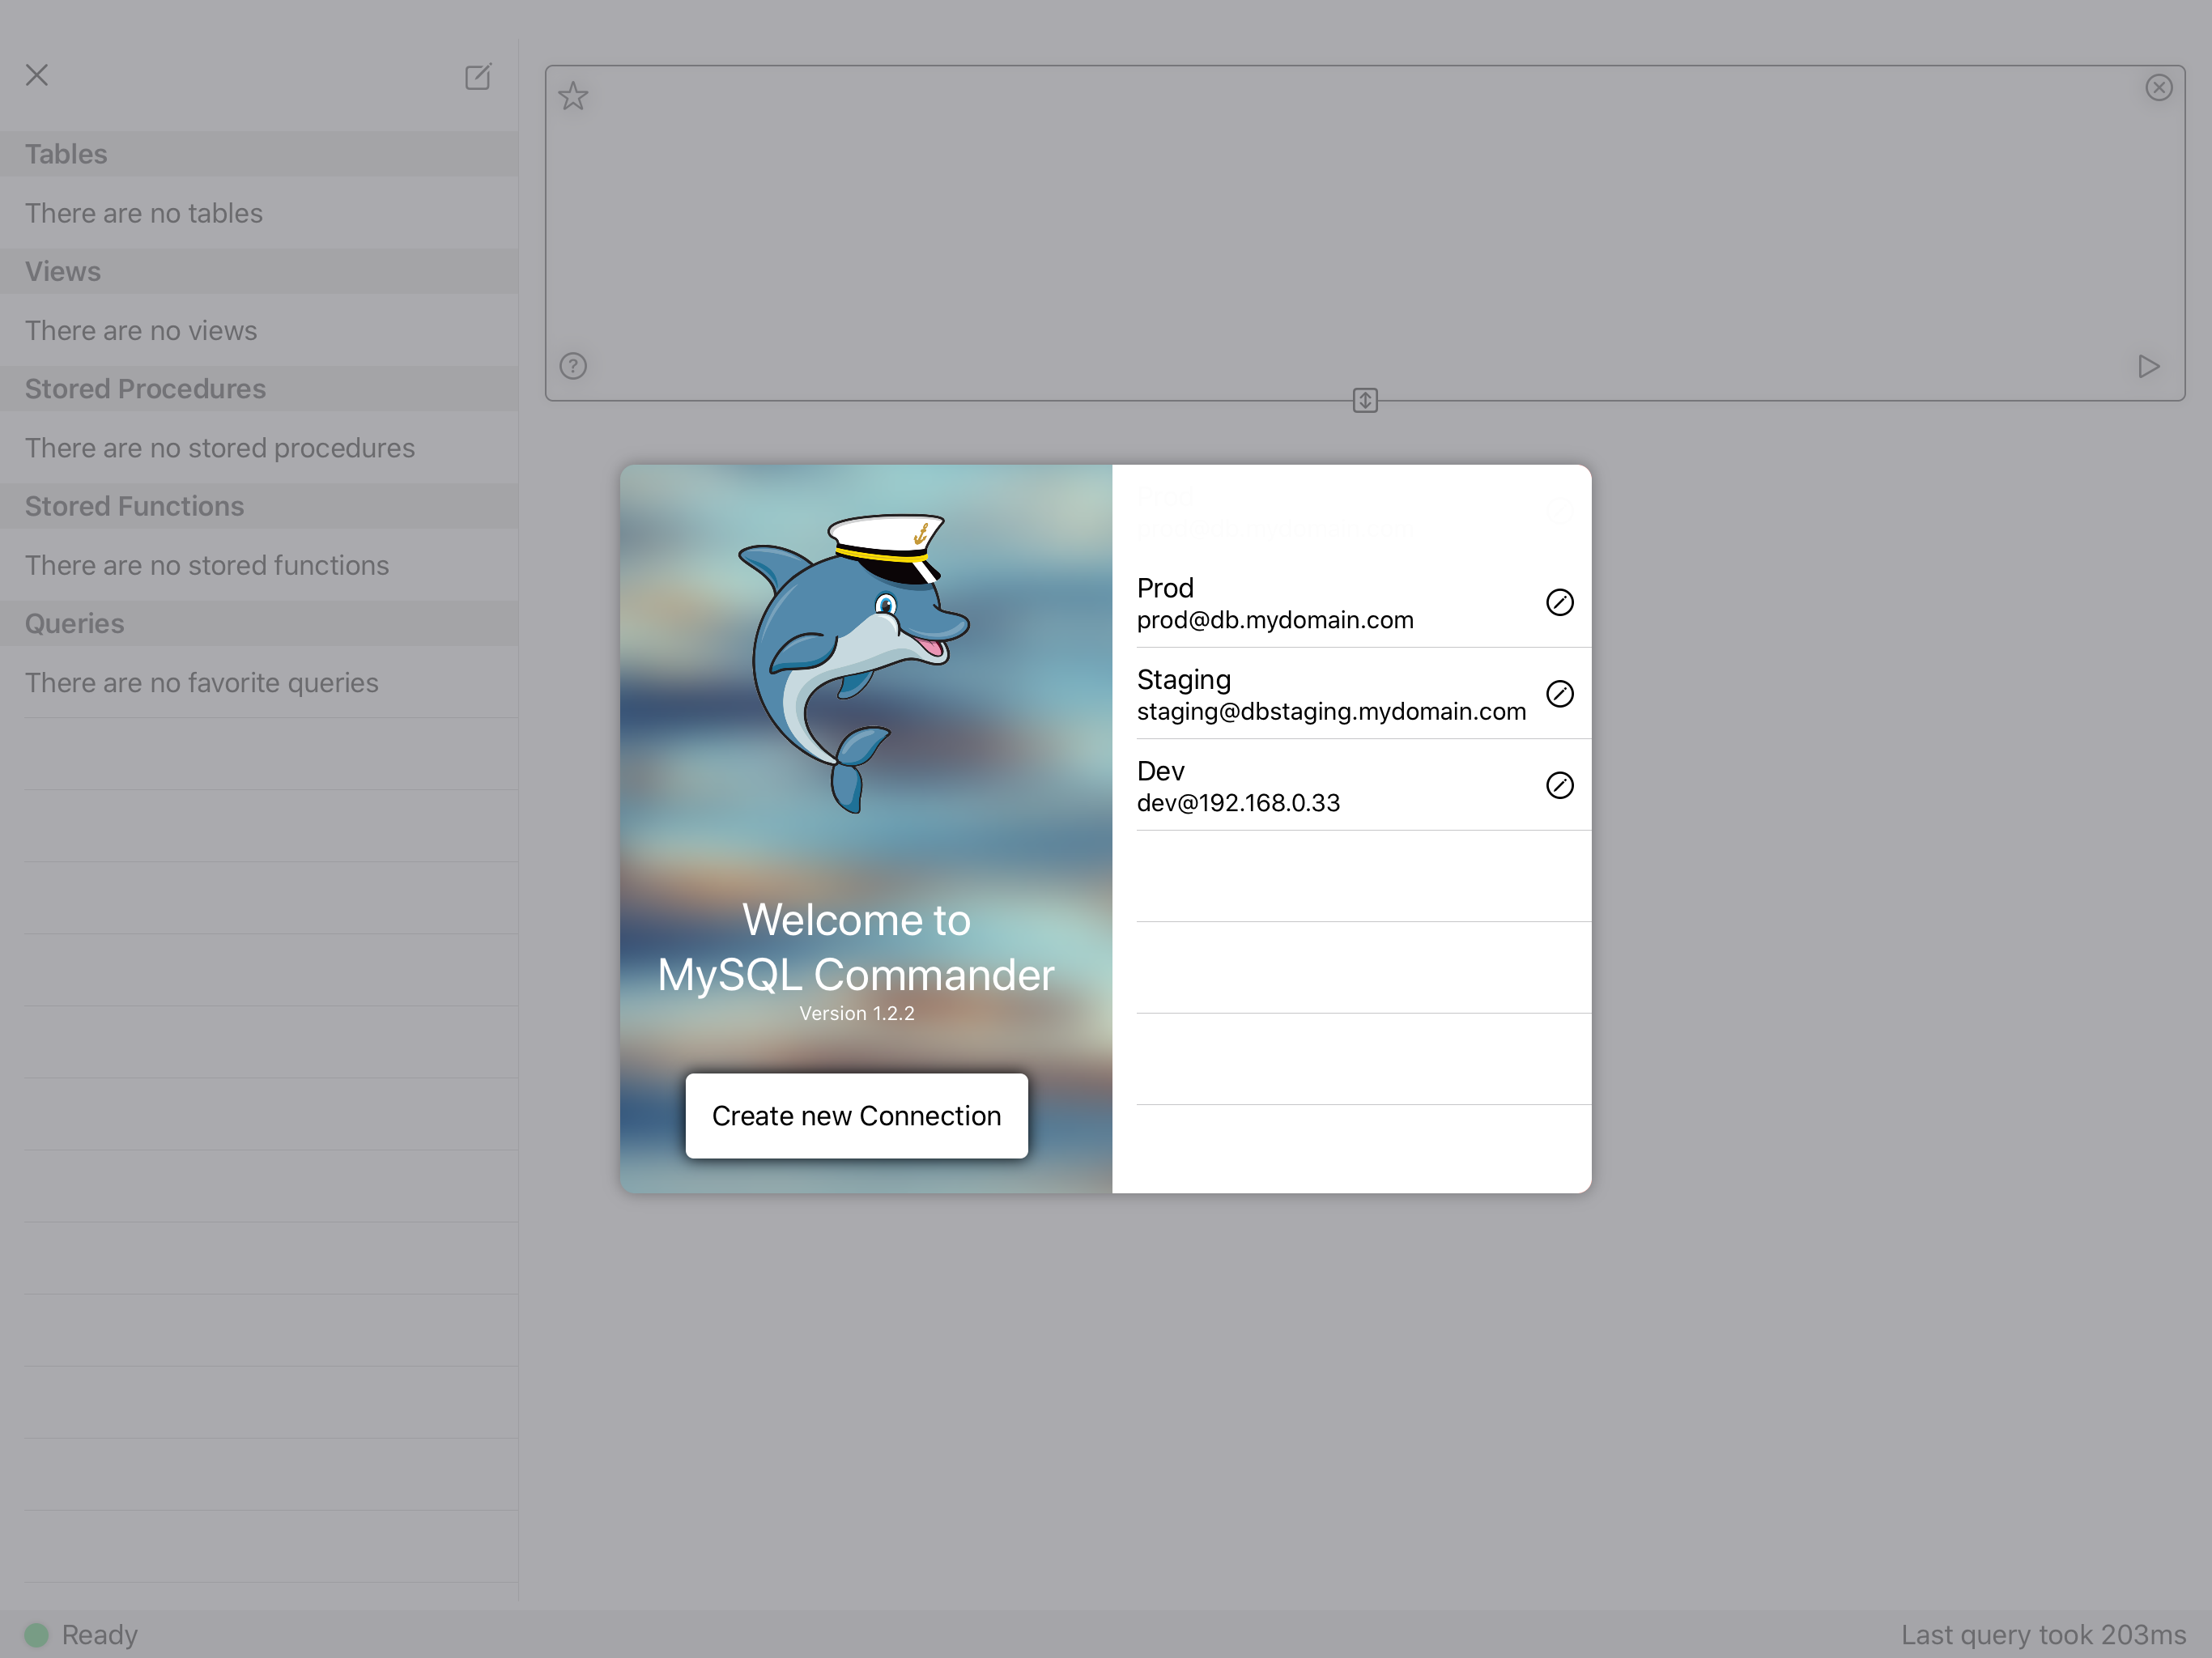2212x1658 pixels.
Task: Run the query with the play icon
Action: [x=2148, y=366]
